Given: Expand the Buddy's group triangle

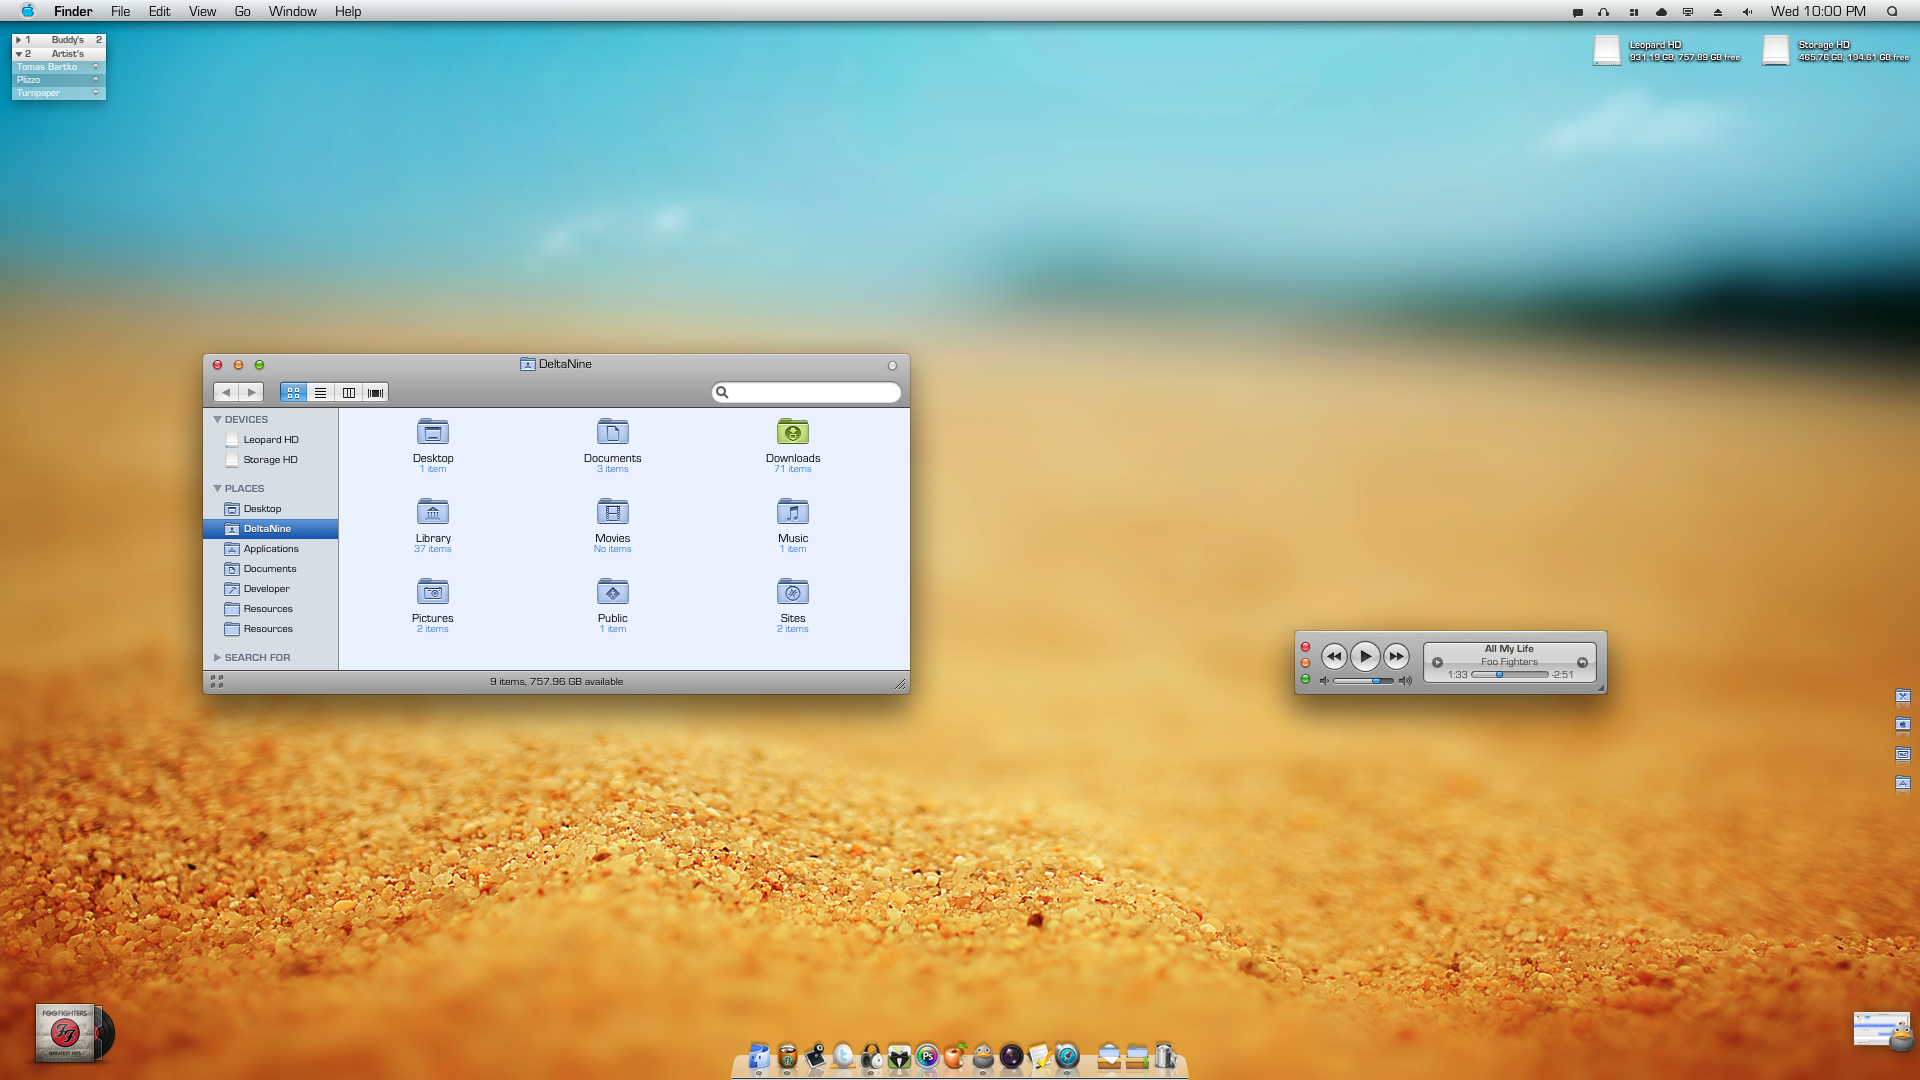Looking at the screenshot, I should (18, 40).
